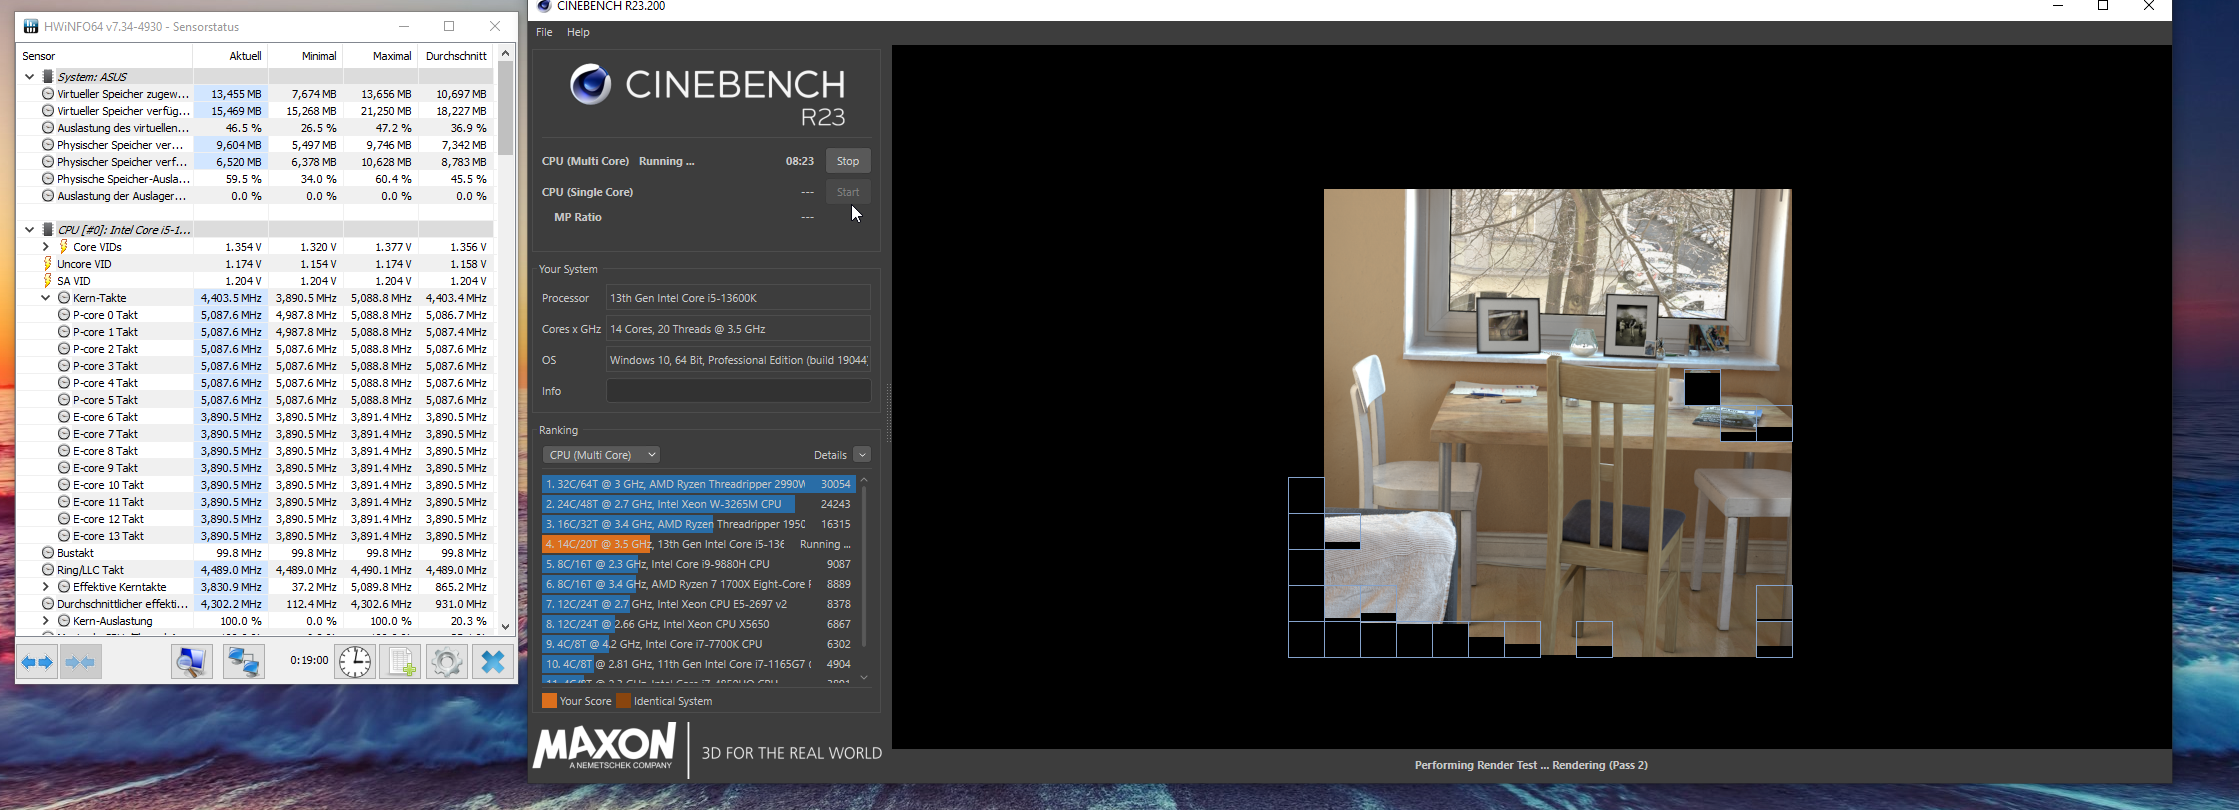
Task: Open the Details dropdown arrow in Ranking
Action: (862, 455)
